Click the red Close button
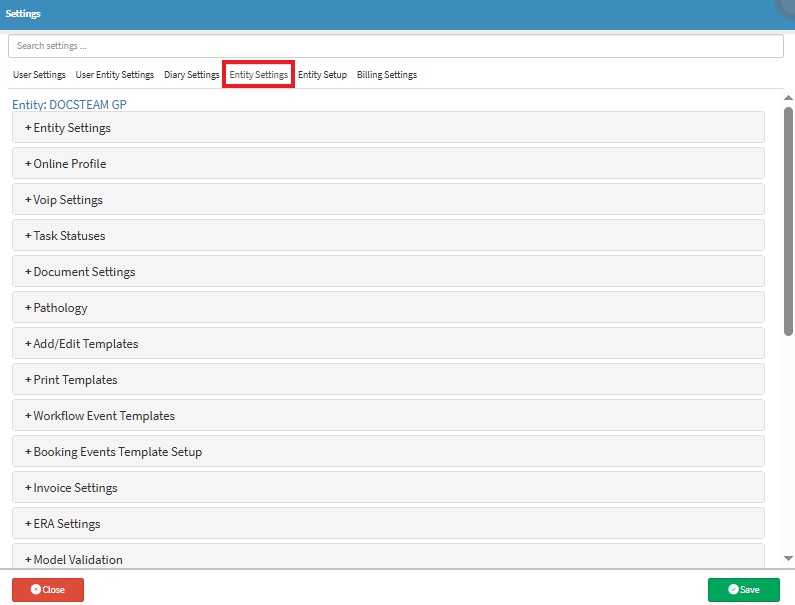Image resolution: width=795 pixels, height=605 pixels. (x=48, y=590)
